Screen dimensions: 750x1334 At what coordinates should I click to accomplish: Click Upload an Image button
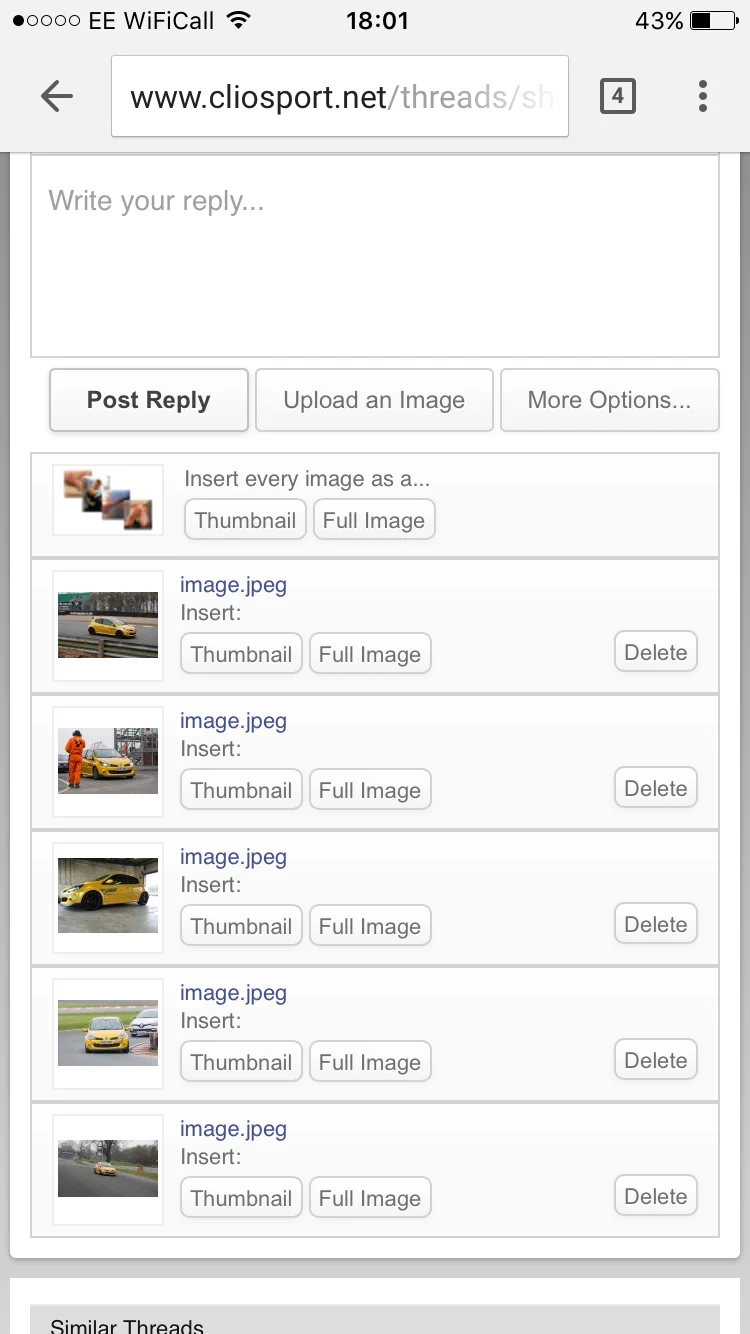click(x=374, y=400)
